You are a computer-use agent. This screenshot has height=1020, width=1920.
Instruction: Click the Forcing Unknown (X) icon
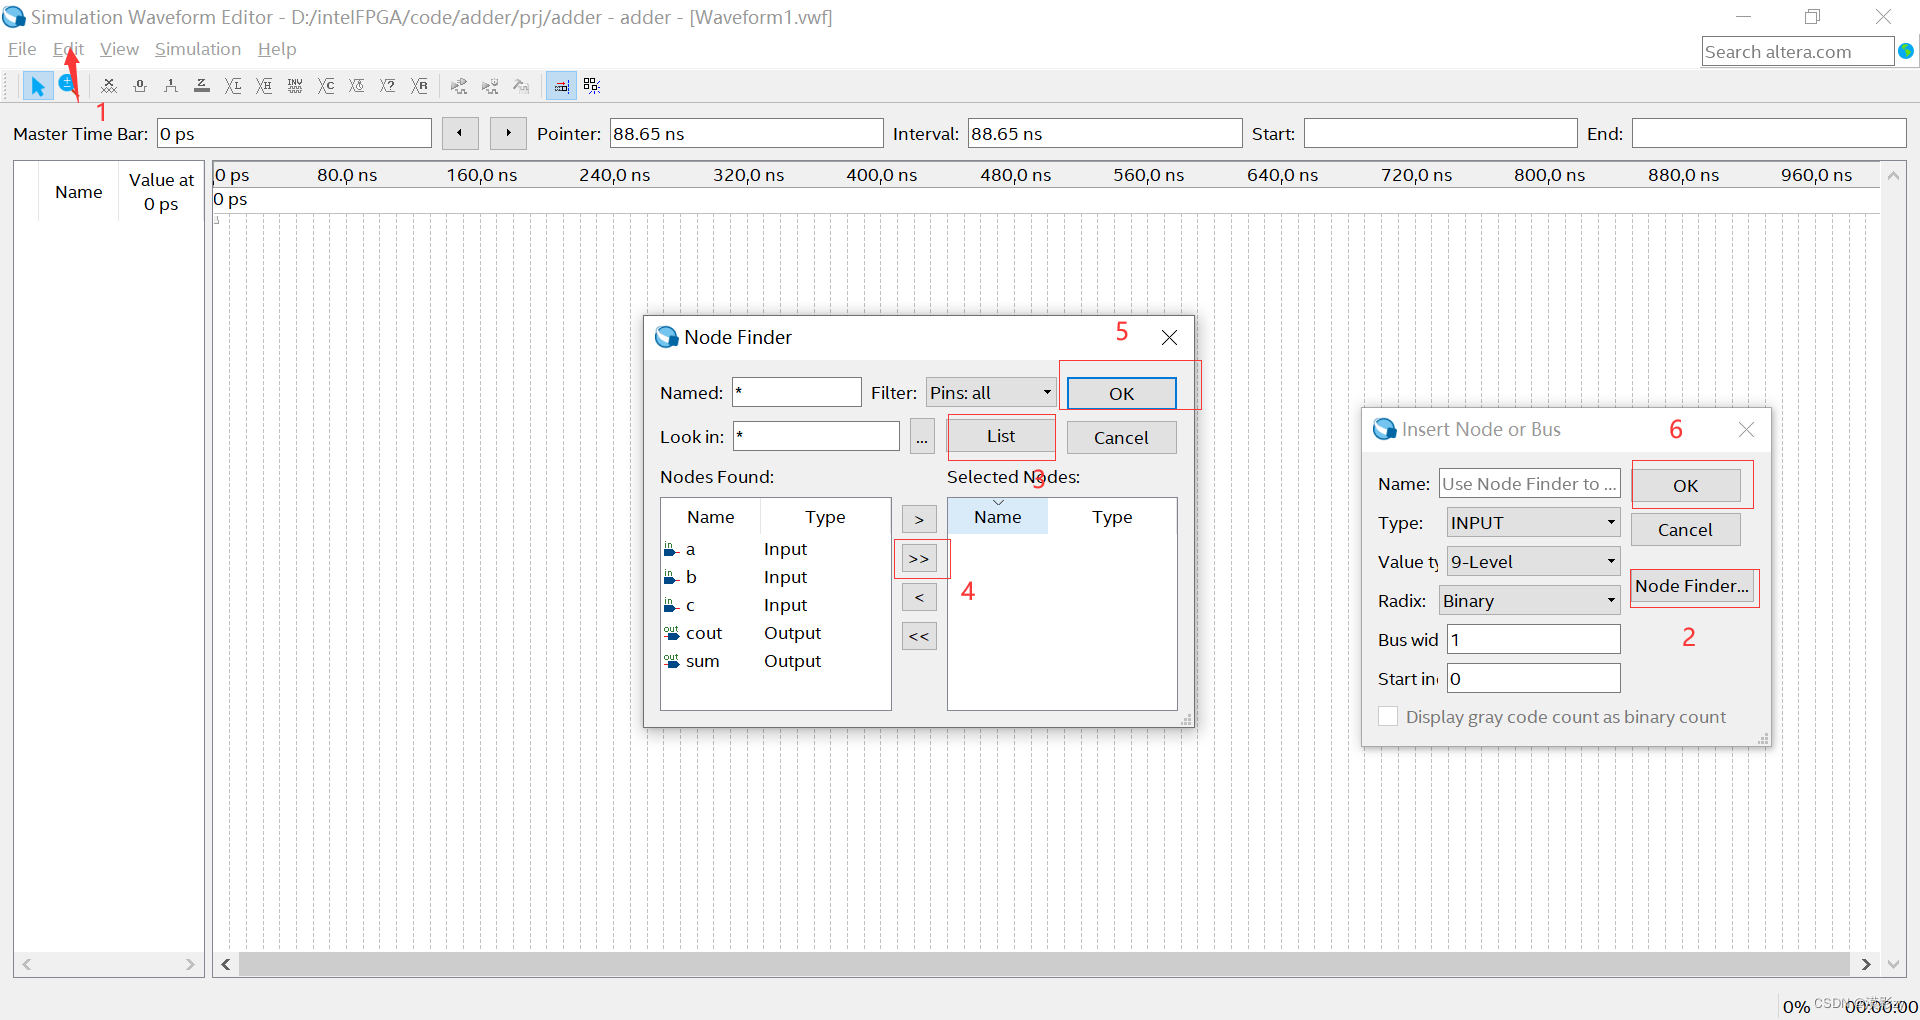pyautogui.click(x=109, y=86)
